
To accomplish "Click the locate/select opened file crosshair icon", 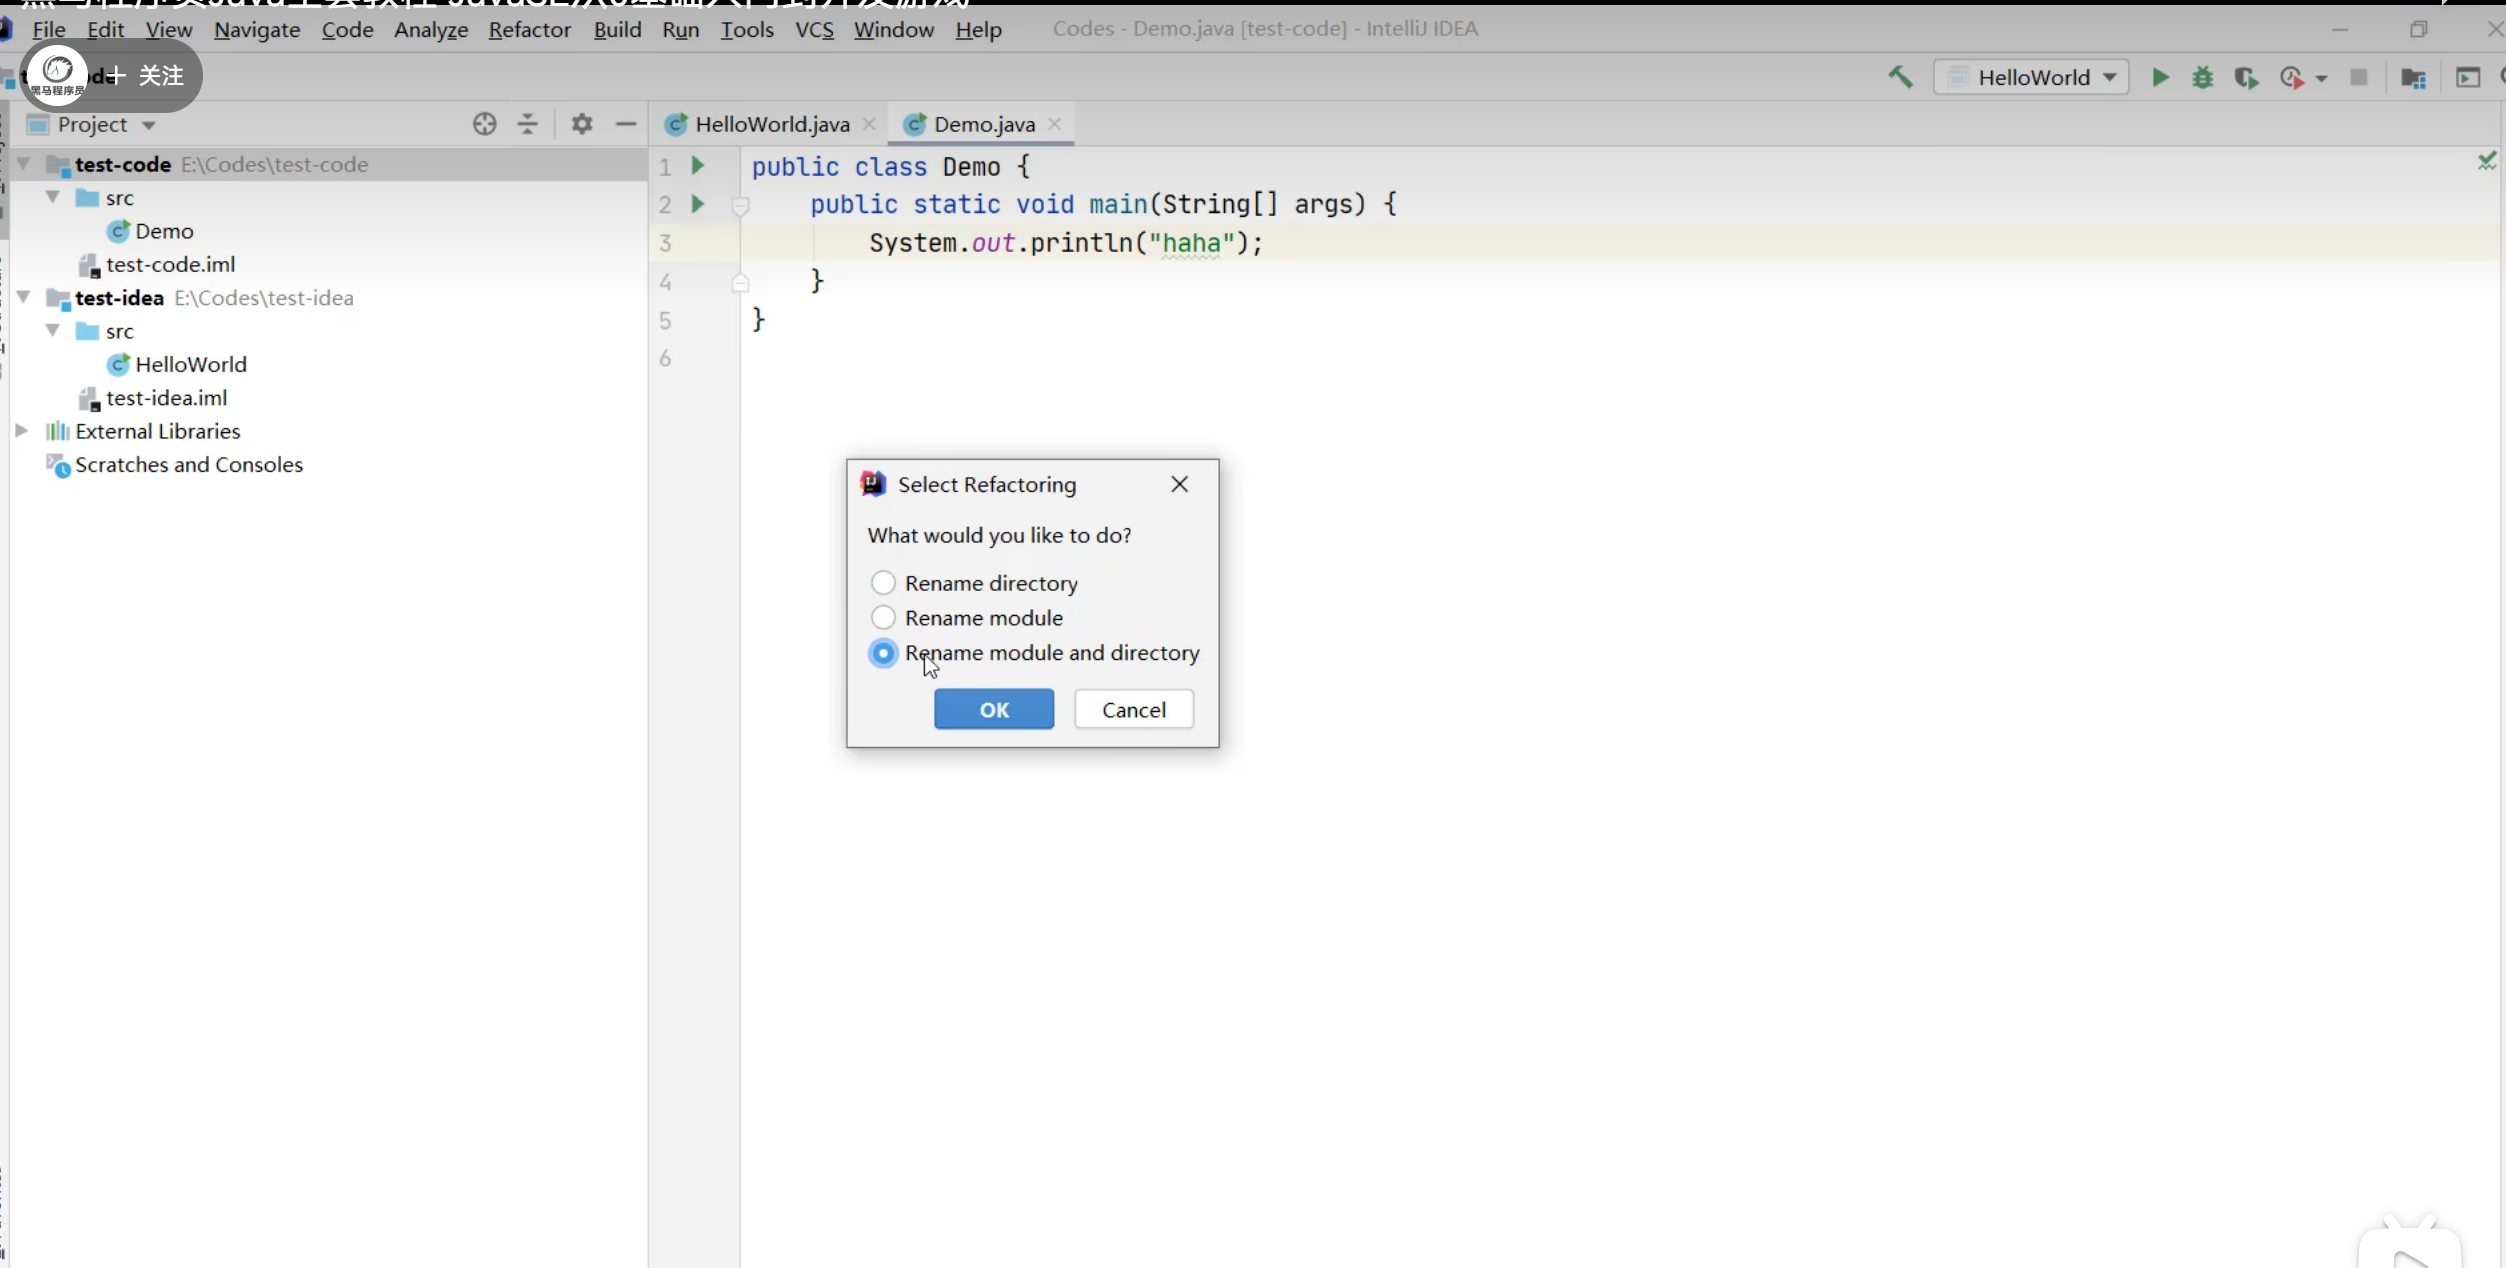I will point(484,124).
